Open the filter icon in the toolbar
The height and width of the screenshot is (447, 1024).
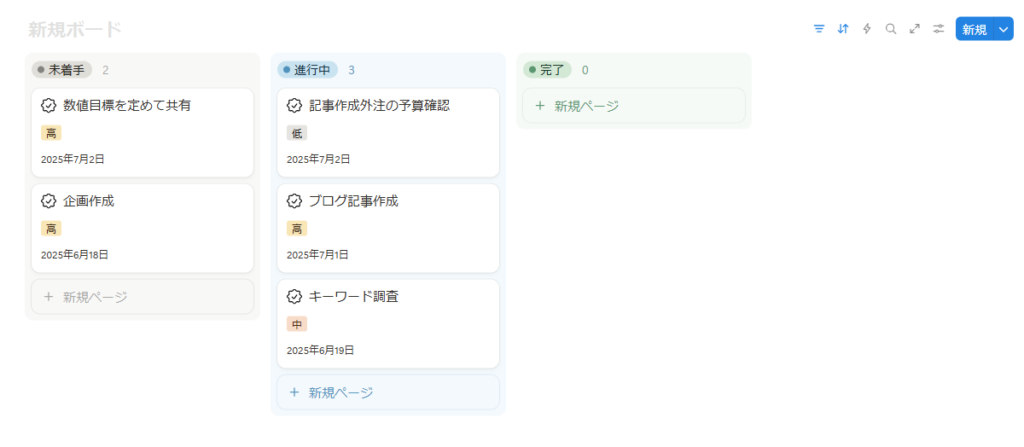point(819,29)
